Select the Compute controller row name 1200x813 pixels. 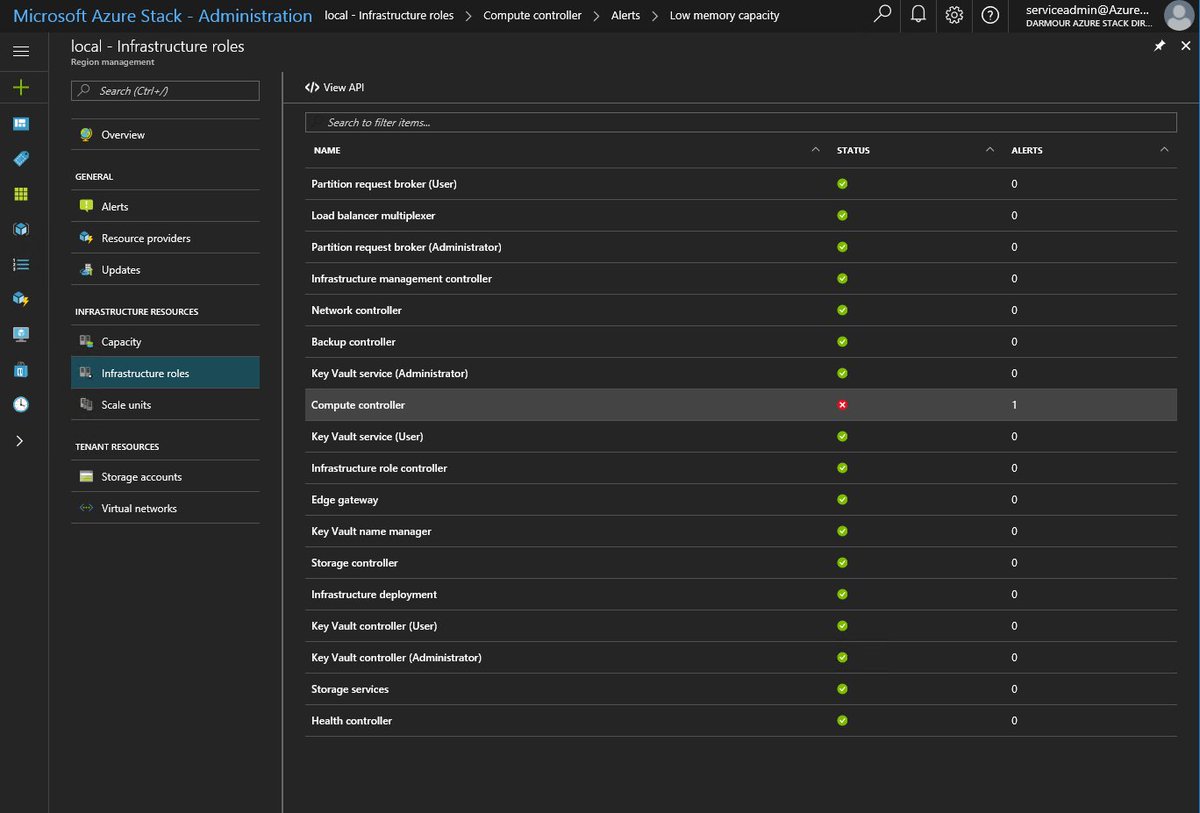point(358,405)
